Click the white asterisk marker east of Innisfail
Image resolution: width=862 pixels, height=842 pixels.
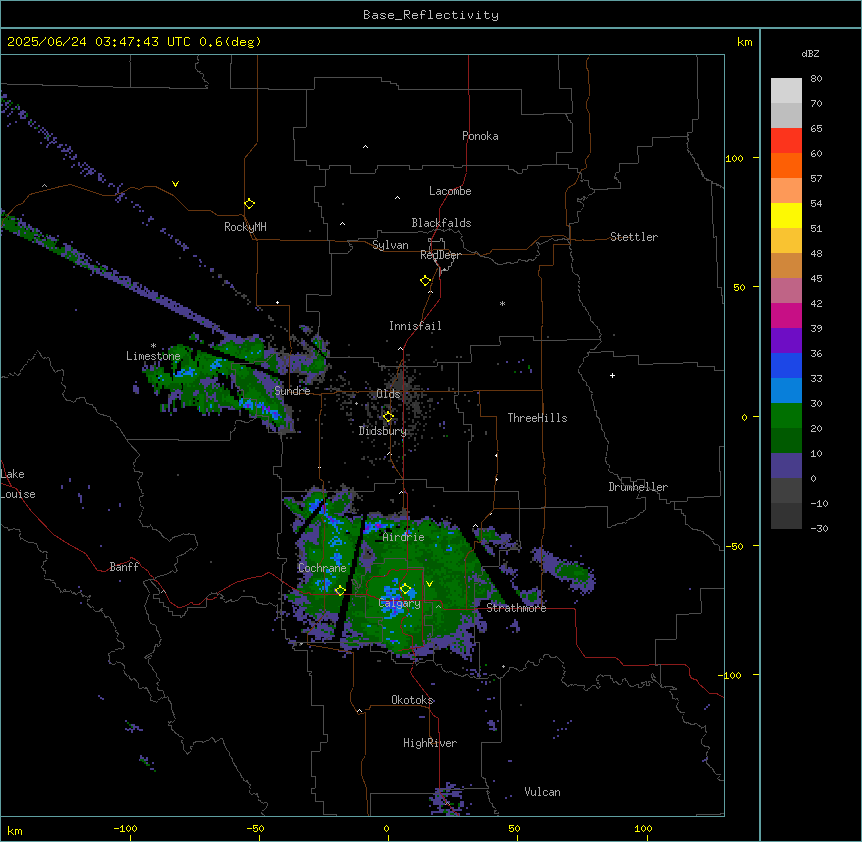click(502, 303)
